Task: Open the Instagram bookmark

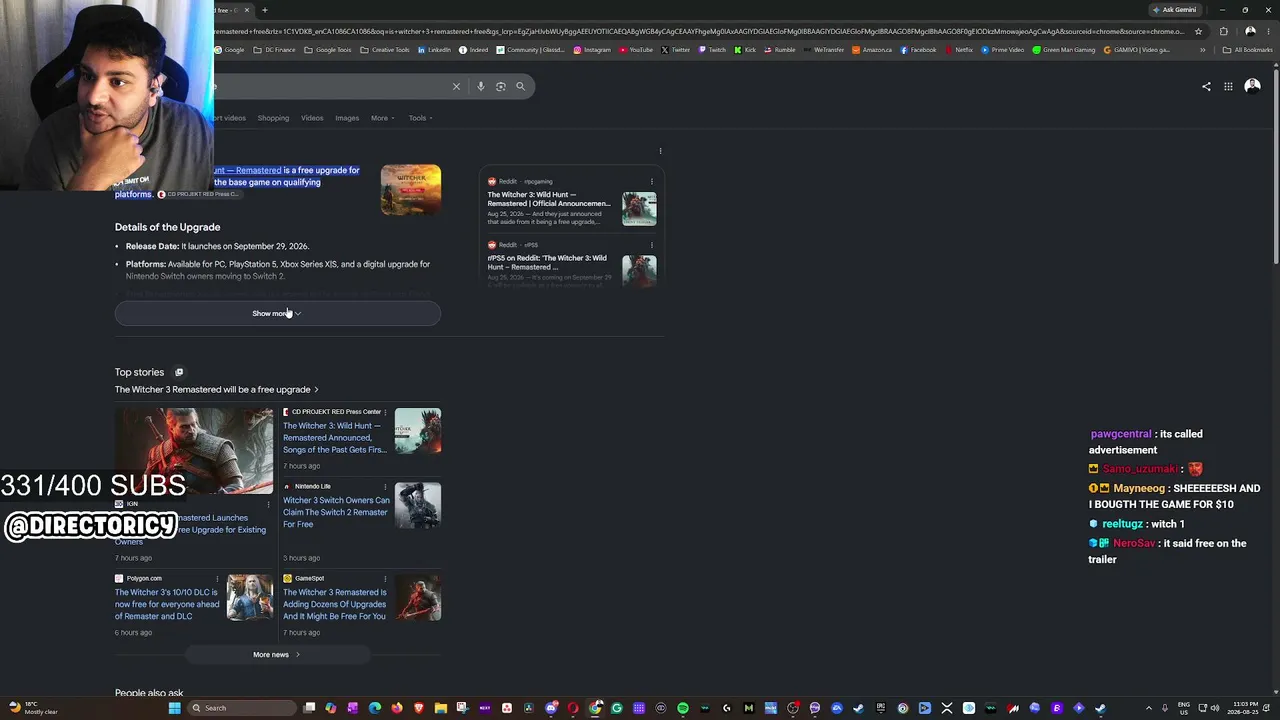Action: 593,50
